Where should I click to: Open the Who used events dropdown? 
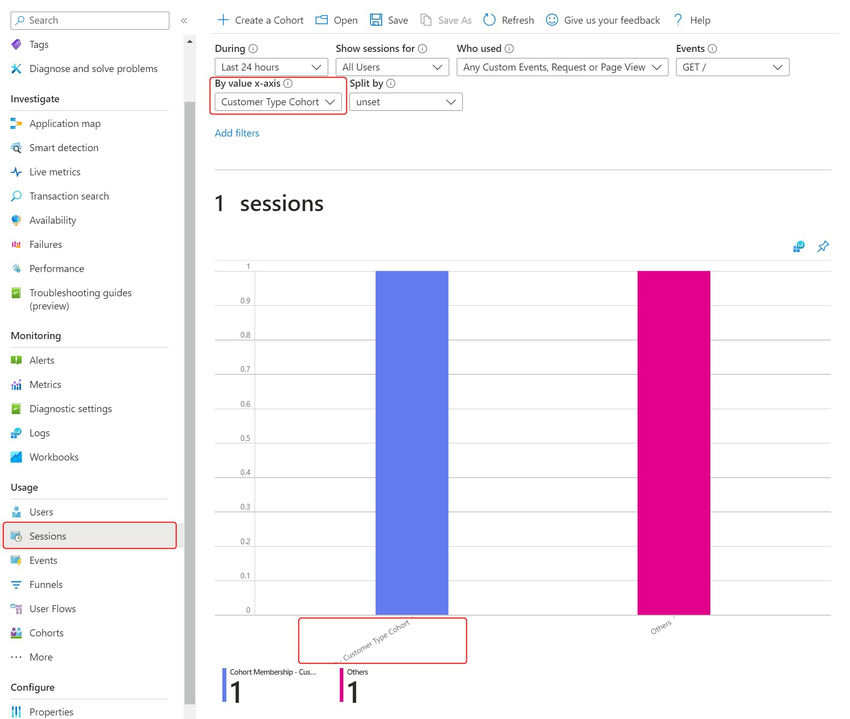coord(562,67)
